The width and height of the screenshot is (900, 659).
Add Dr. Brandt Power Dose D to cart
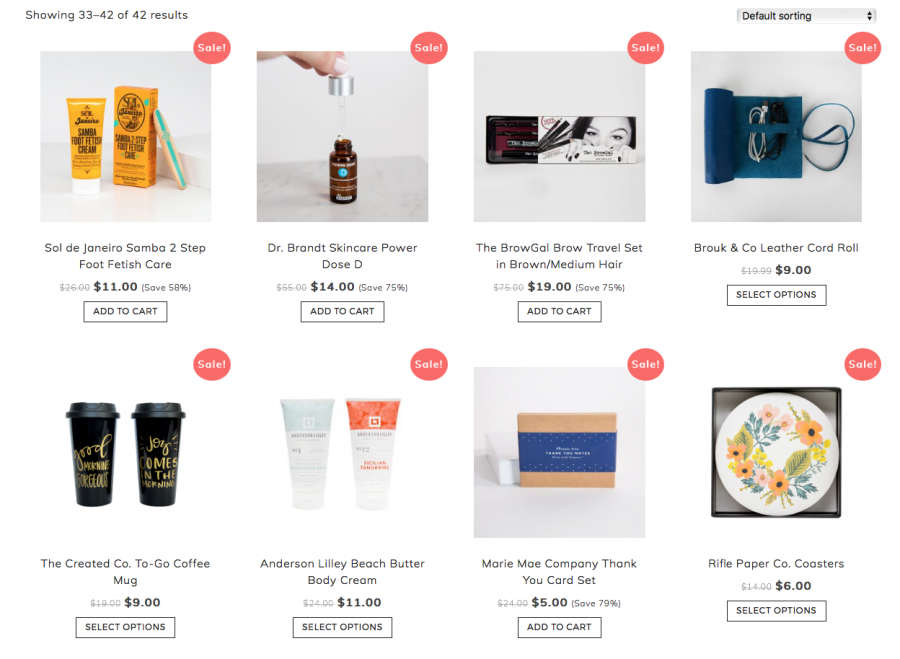pyautogui.click(x=342, y=312)
